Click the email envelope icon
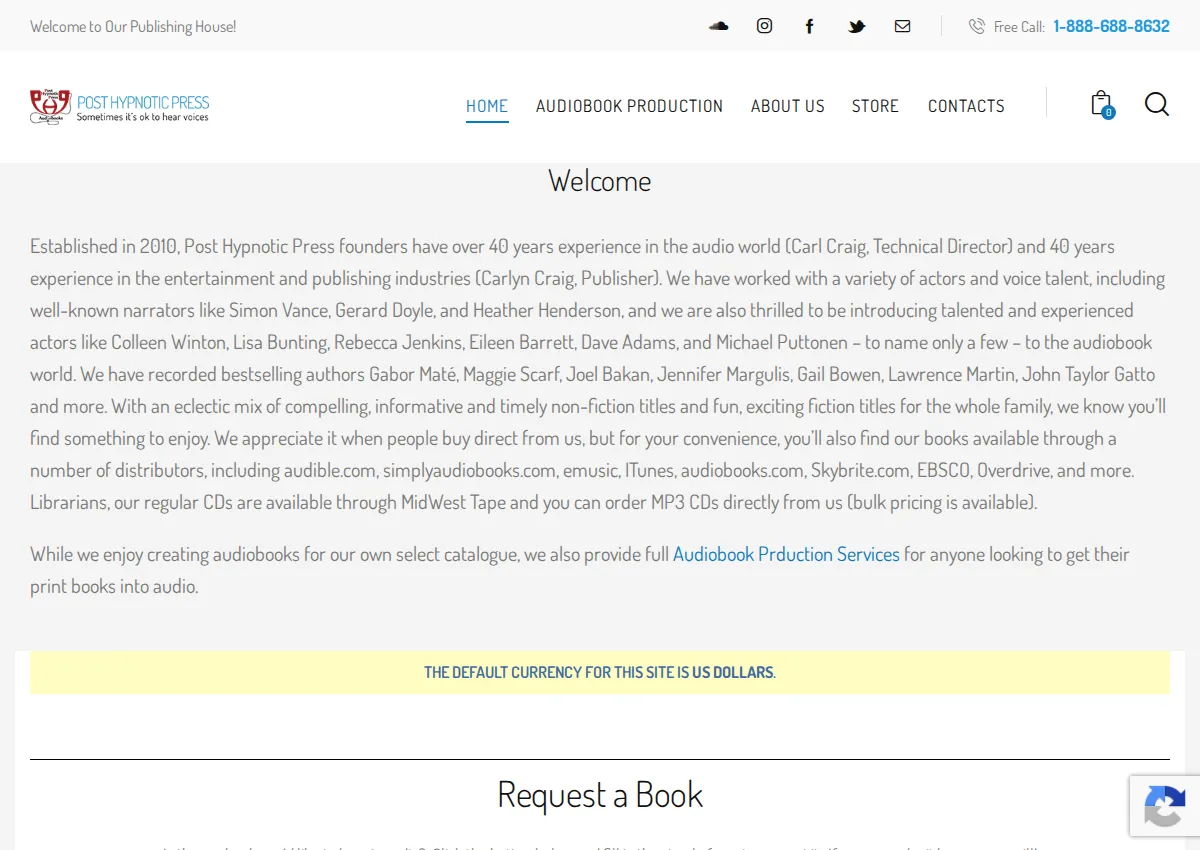 point(902,26)
